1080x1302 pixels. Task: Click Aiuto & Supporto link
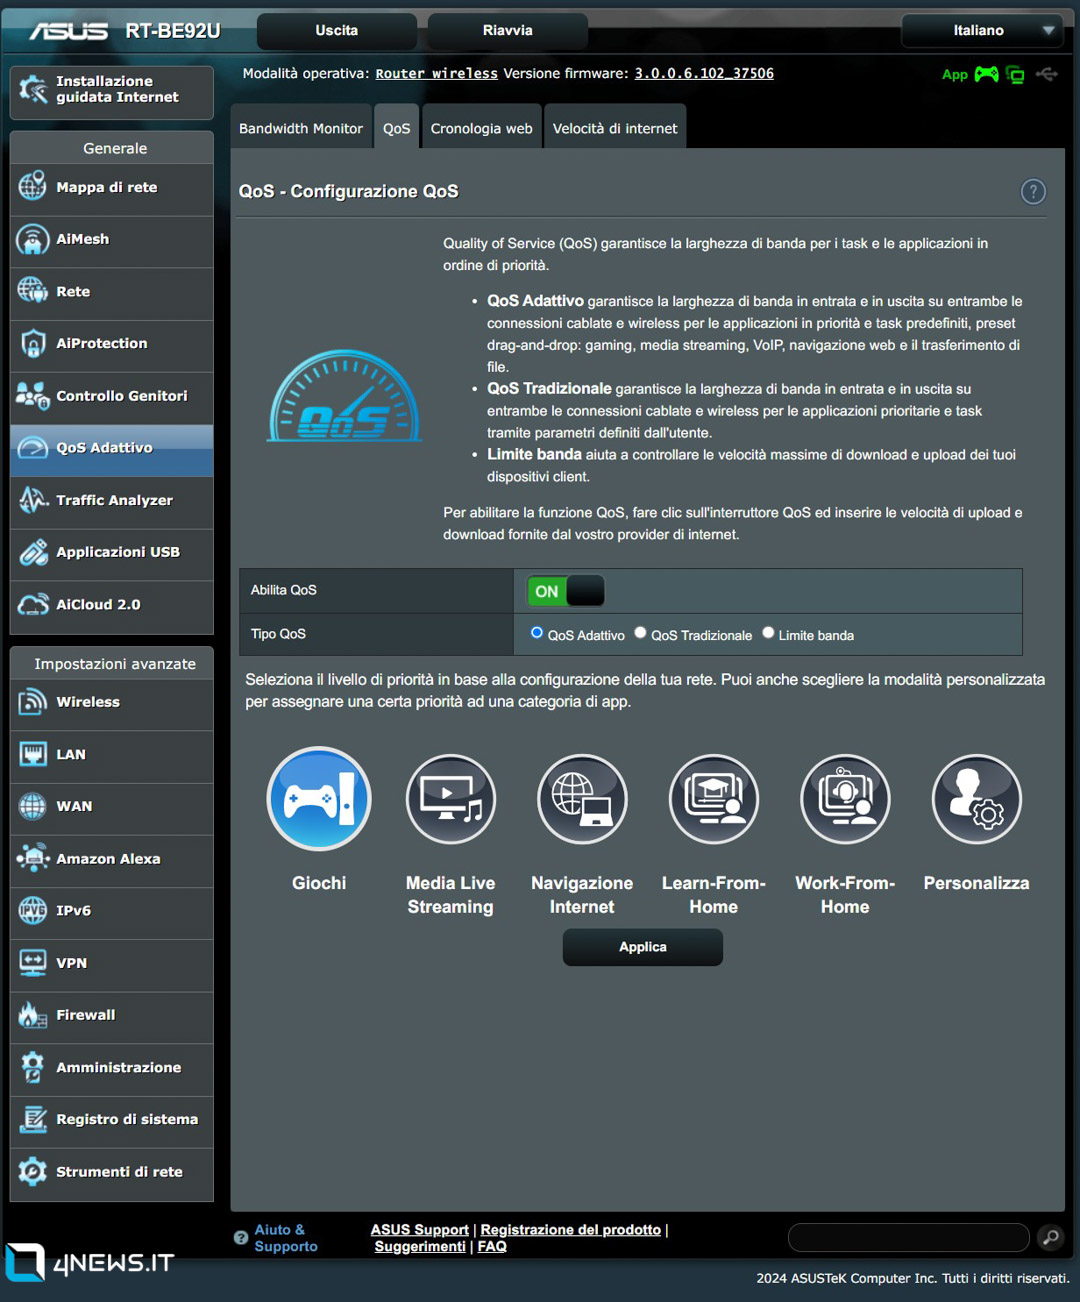286,1238
